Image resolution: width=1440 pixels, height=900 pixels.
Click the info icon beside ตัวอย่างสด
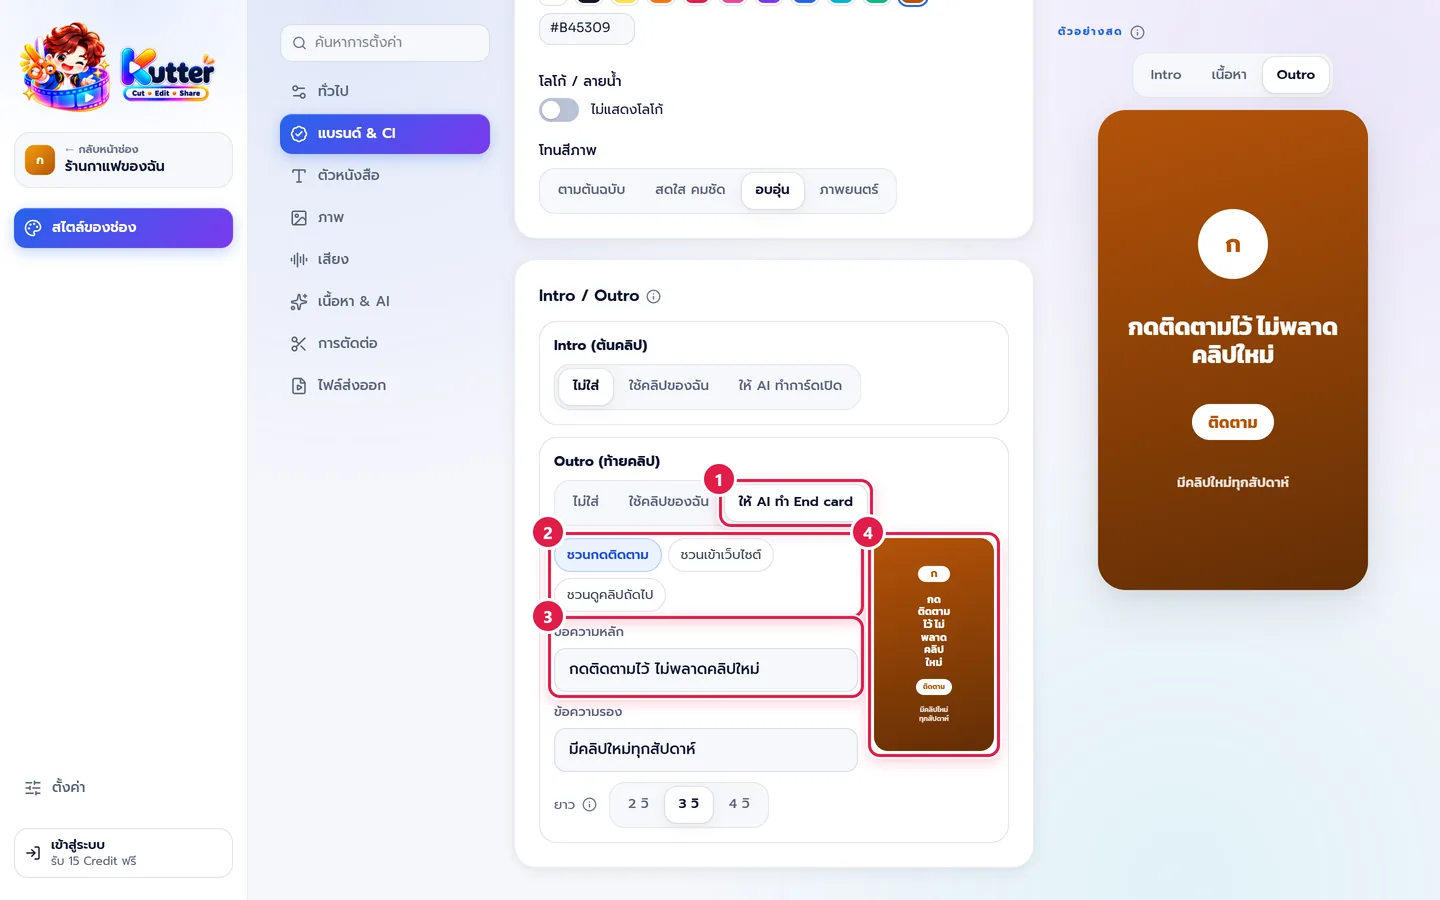1137,32
